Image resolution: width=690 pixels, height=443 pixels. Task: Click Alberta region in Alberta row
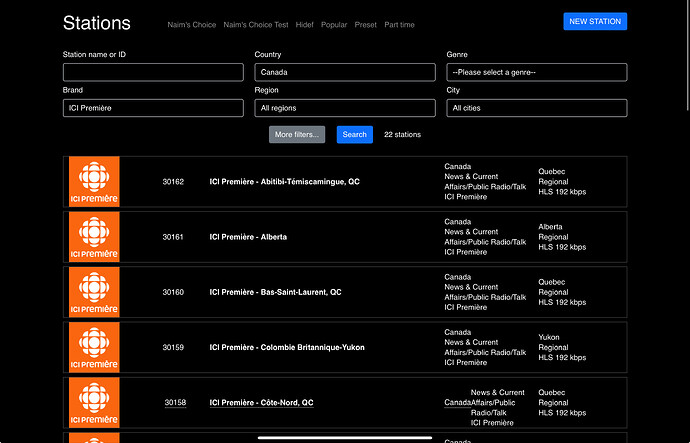[x=550, y=227]
